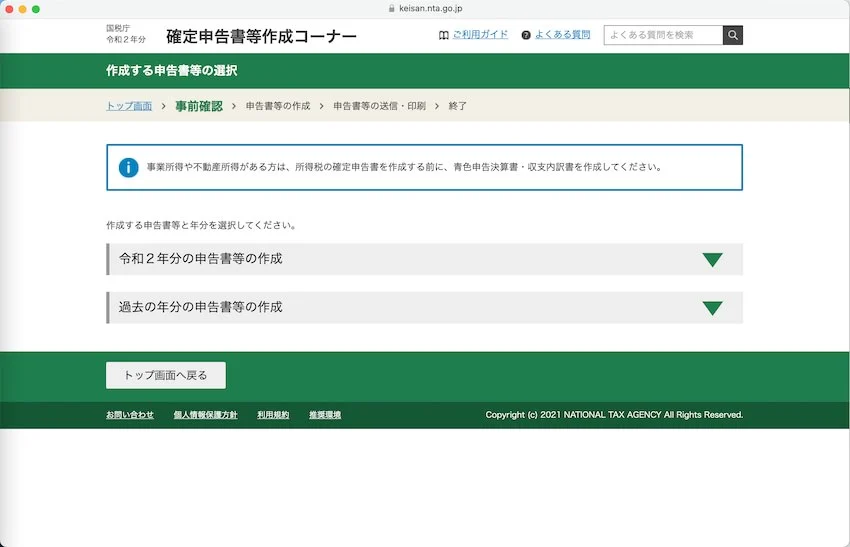The height and width of the screenshot is (547, 850).
Task: Focus the よくある質問を検索 search field
Action: (663, 35)
